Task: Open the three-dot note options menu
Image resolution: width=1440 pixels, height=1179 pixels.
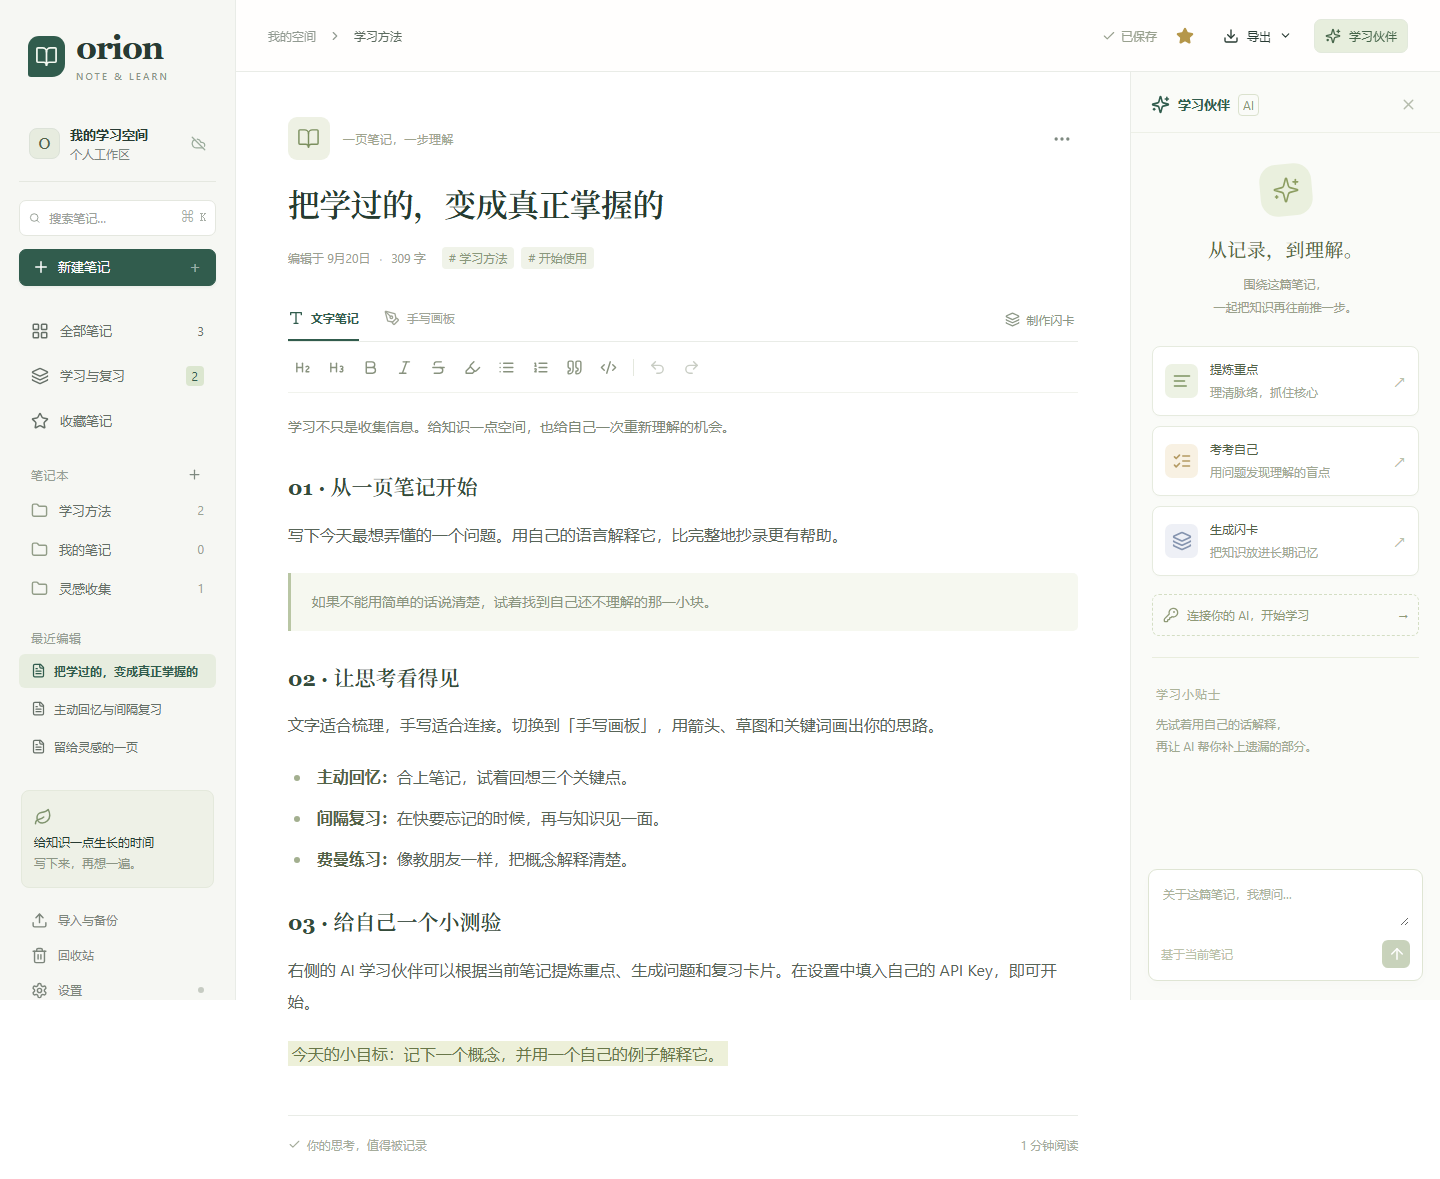Action: 1062,139
